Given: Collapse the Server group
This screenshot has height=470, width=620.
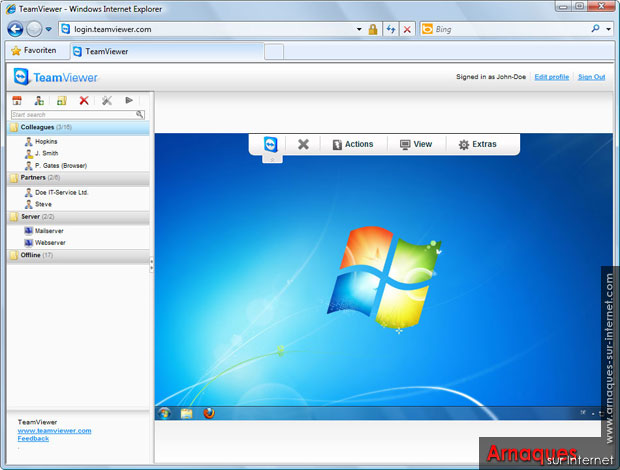Looking at the screenshot, I should coord(78,217).
